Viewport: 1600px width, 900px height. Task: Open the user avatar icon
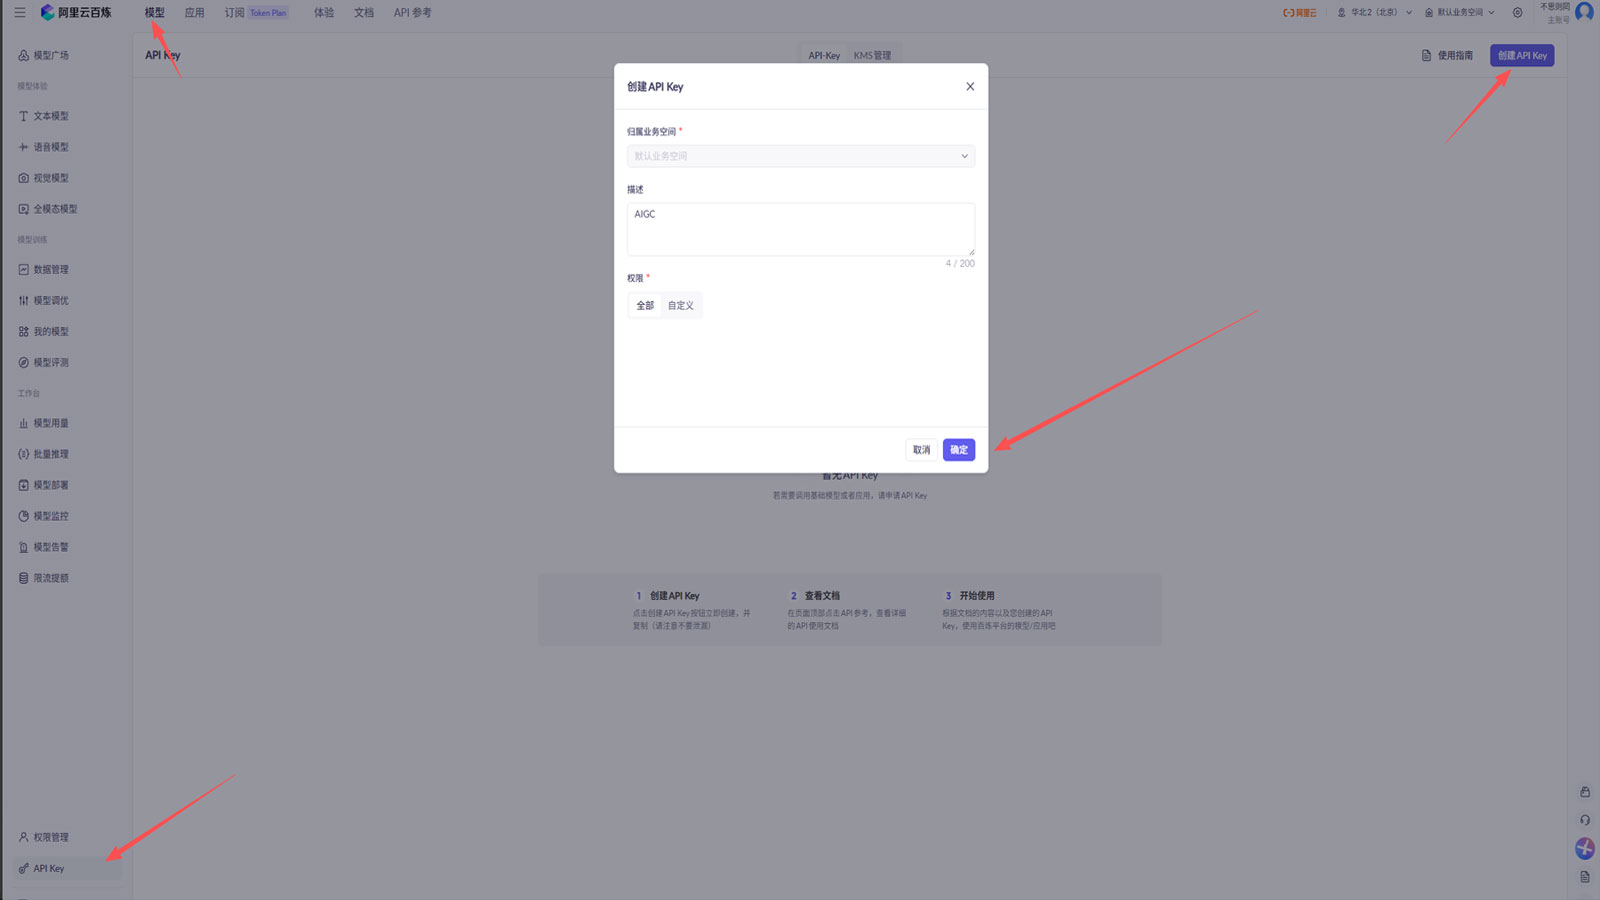point(1584,12)
